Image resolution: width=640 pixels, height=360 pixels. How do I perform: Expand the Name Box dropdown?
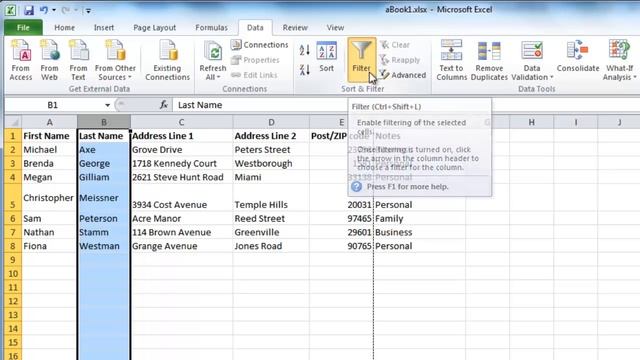click(107, 105)
